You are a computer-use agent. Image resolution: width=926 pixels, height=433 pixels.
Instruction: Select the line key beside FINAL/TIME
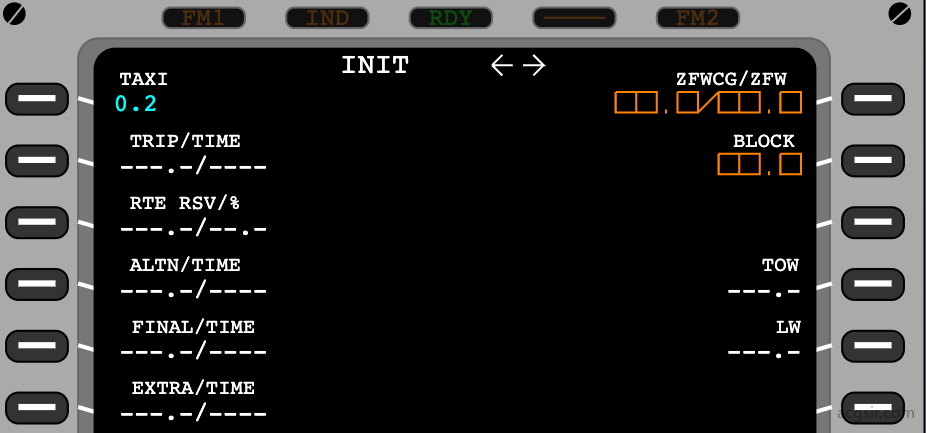tap(37, 346)
